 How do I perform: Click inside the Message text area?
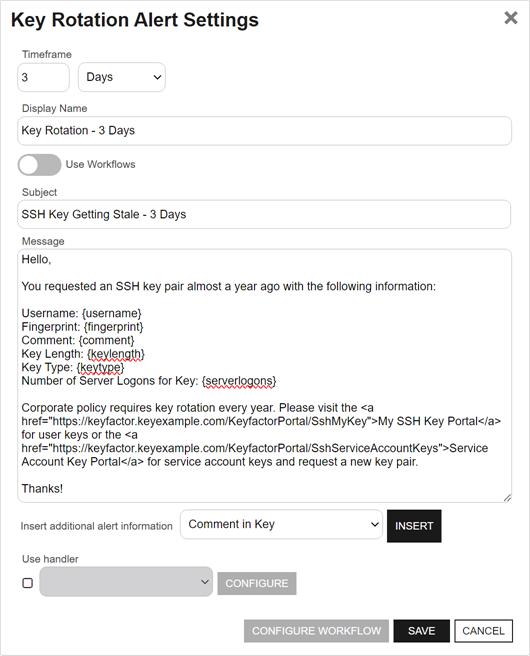[x=264, y=376]
